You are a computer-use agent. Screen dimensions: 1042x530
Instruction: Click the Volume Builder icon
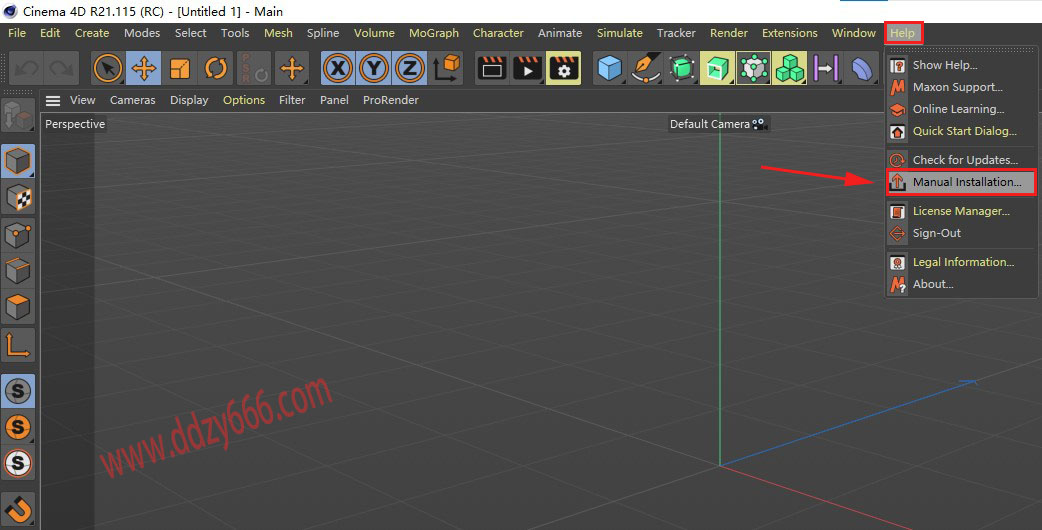(753, 68)
